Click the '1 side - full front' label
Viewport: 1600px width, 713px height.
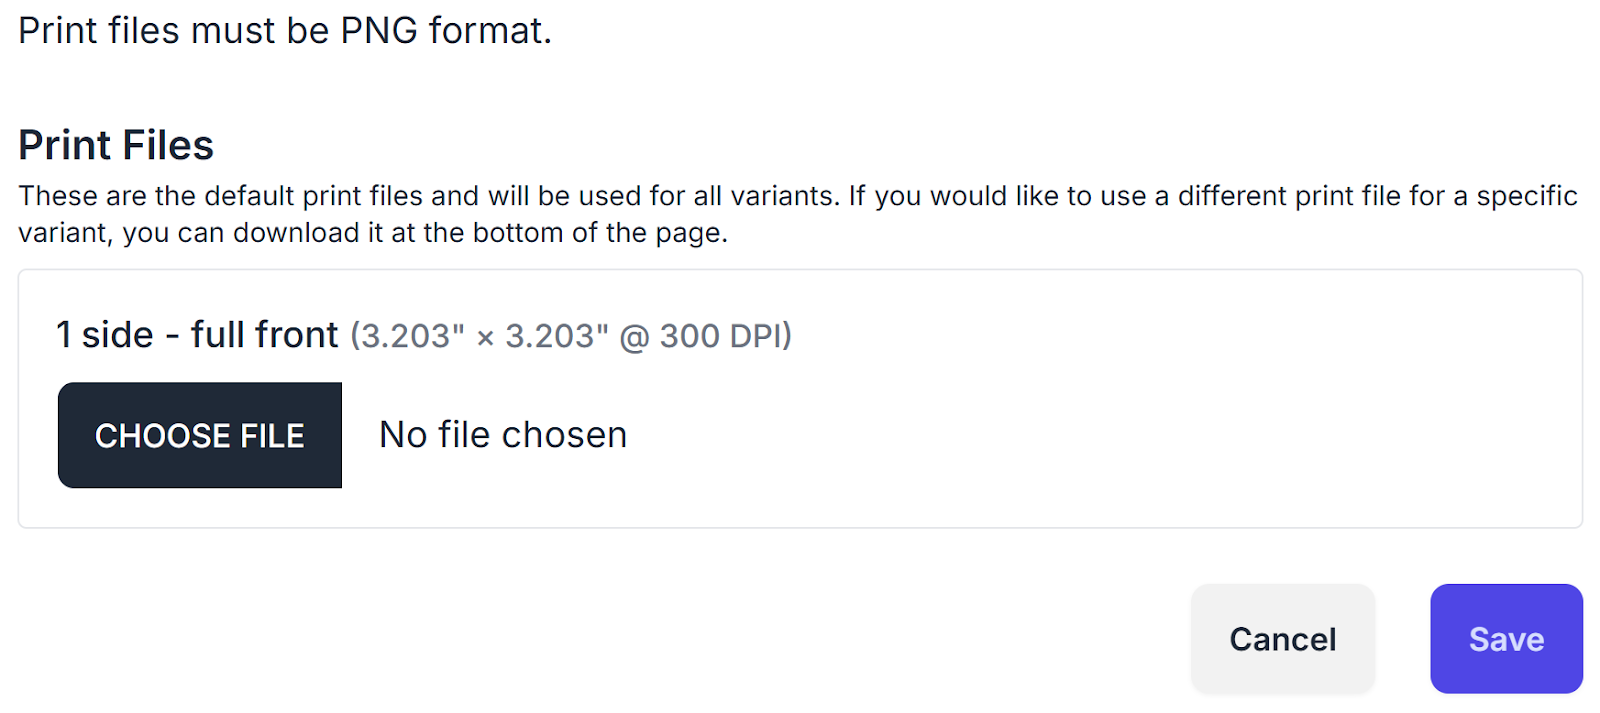pos(197,335)
